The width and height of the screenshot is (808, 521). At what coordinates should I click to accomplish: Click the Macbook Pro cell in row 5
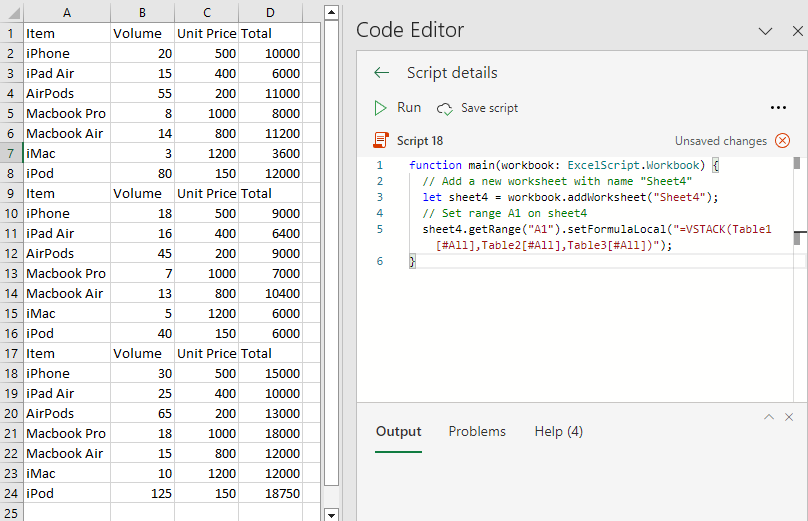pyautogui.click(x=67, y=113)
